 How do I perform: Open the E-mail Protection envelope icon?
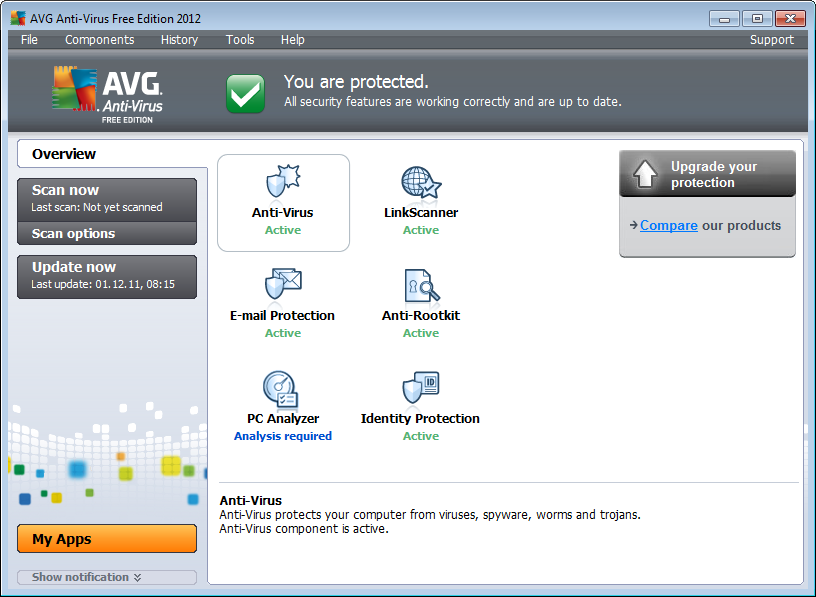(x=283, y=285)
